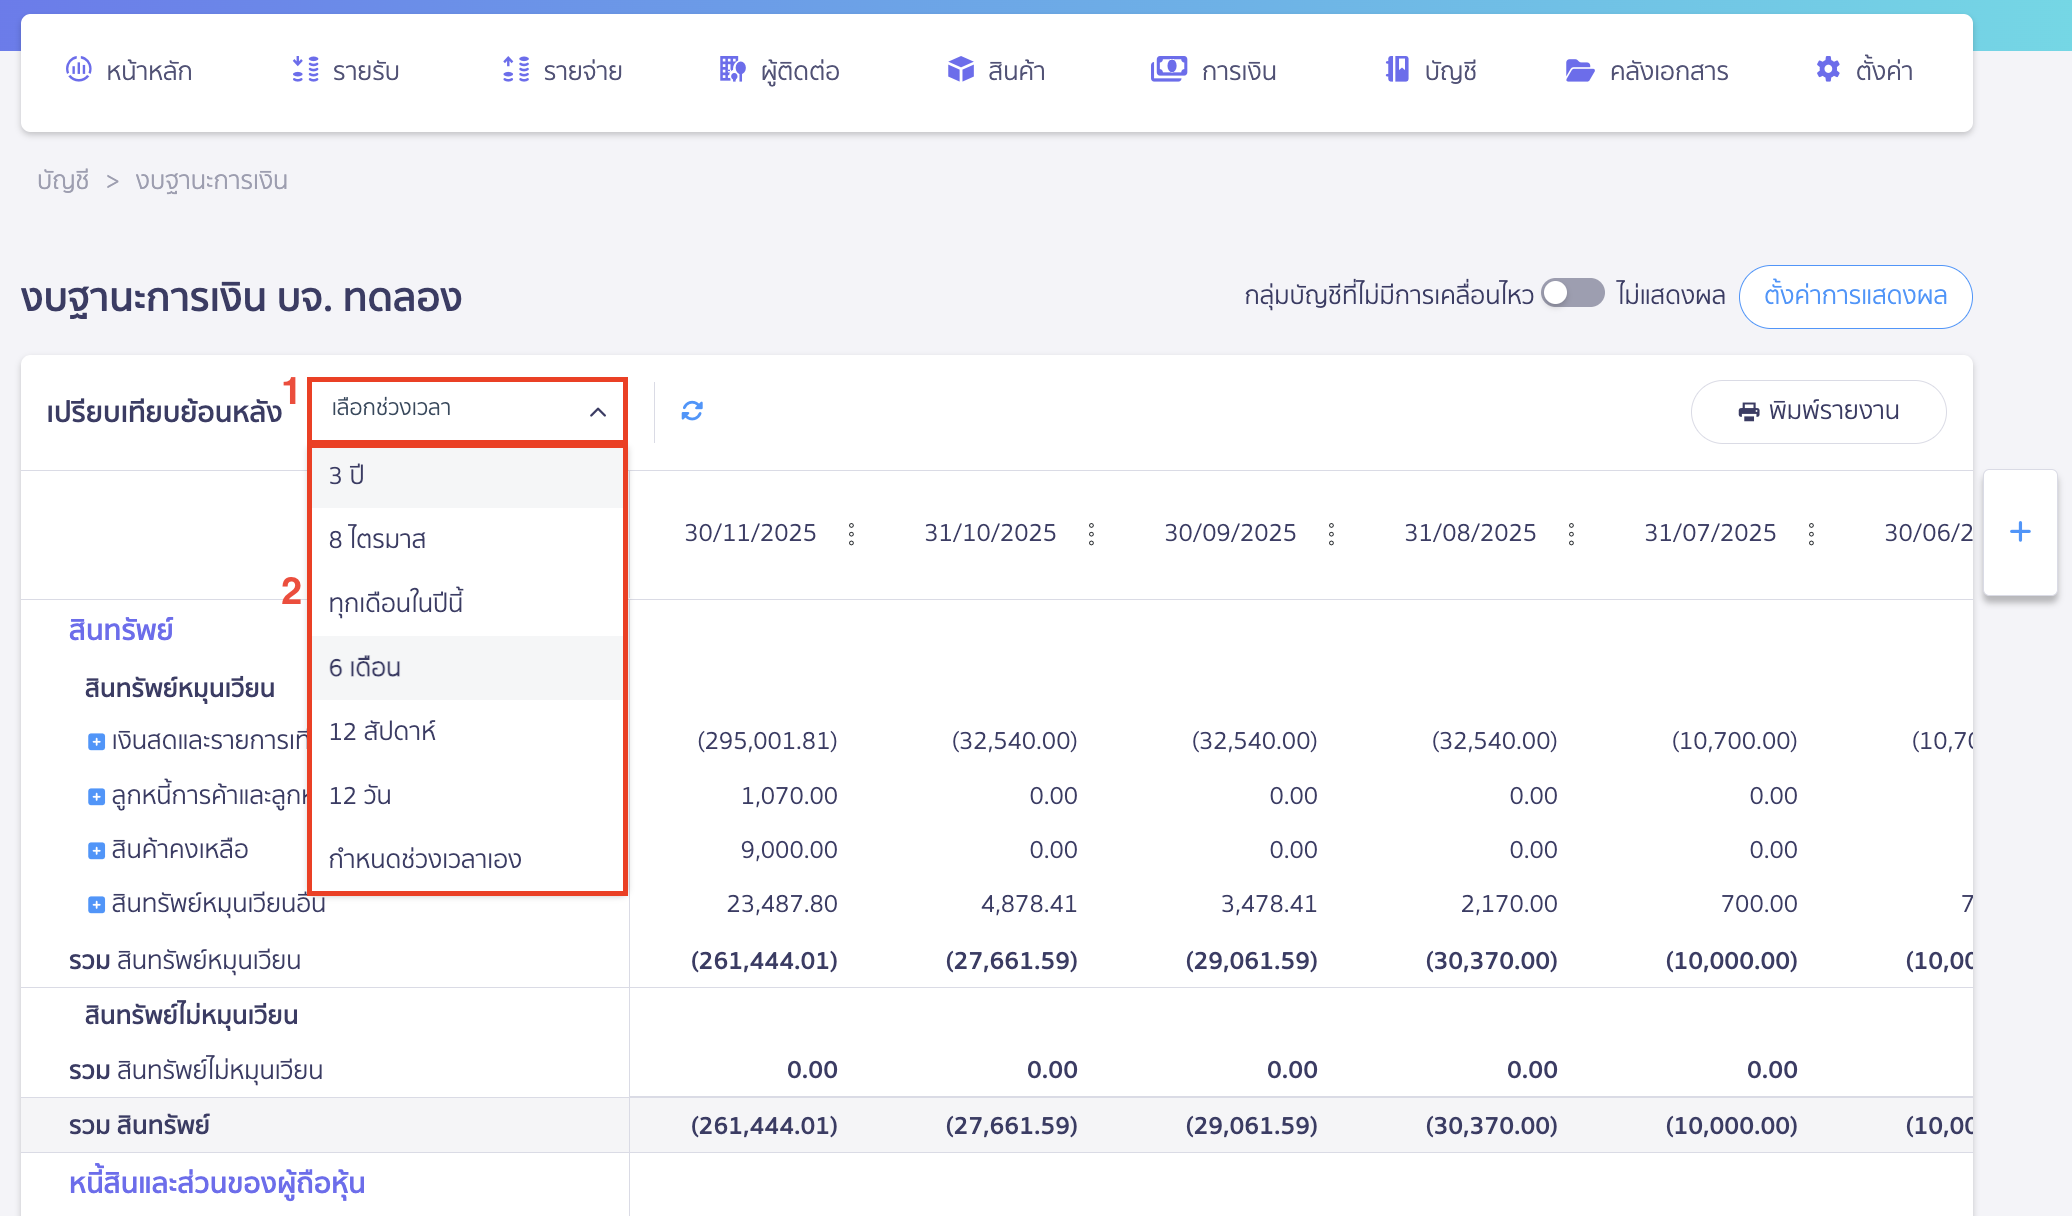
Task: Open the kebab menu for column 30/11/2025
Action: [x=852, y=533]
